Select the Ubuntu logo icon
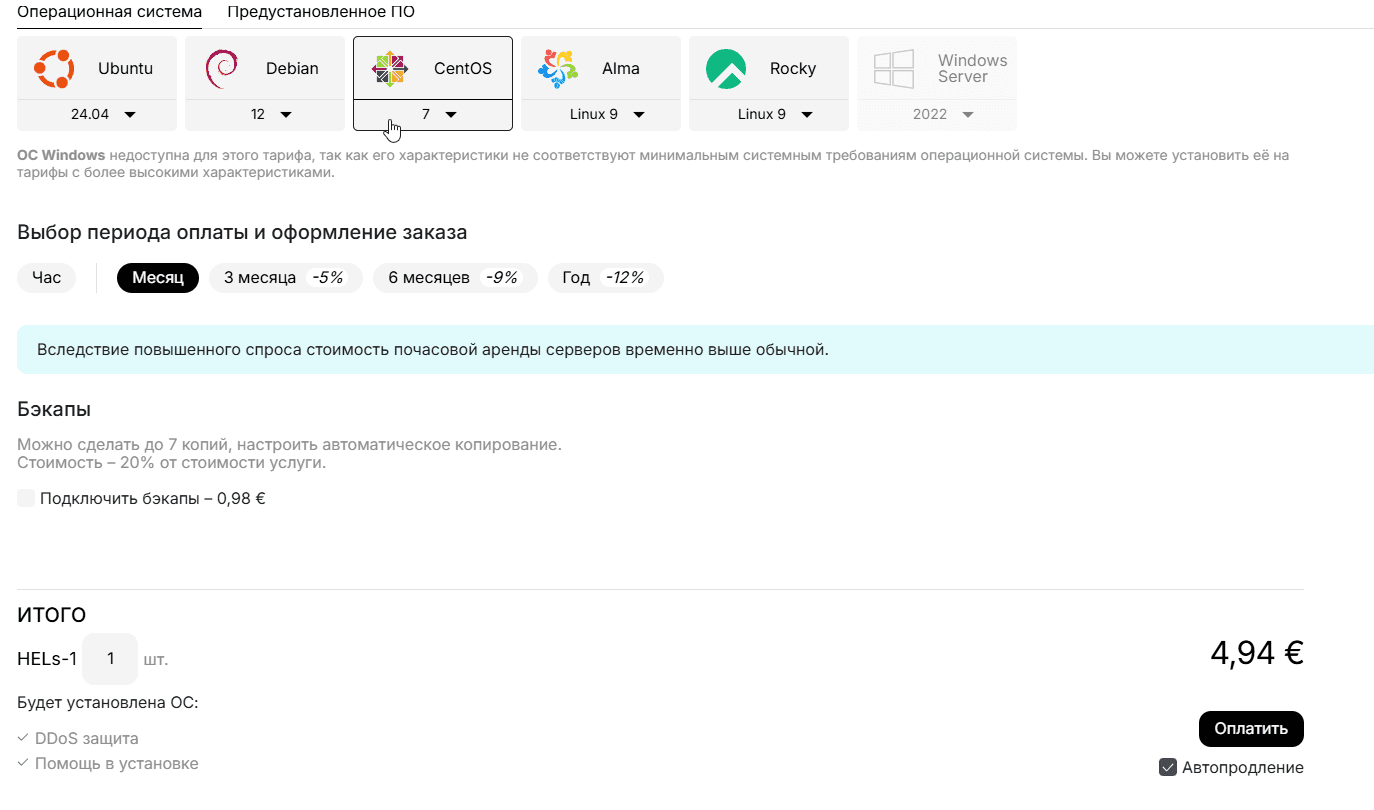 click(54, 69)
